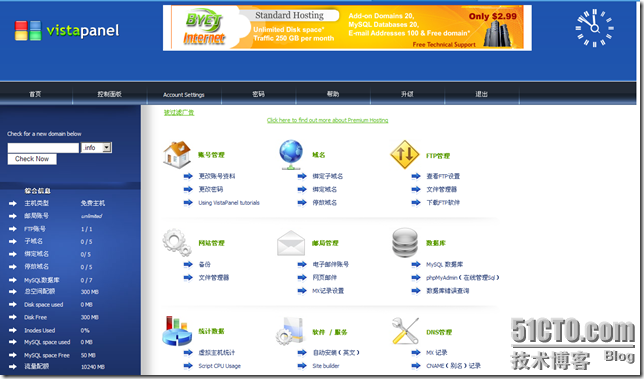The width and height of the screenshot is (644, 379).
Task: Open the 密码 menu item
Action: 258,94
